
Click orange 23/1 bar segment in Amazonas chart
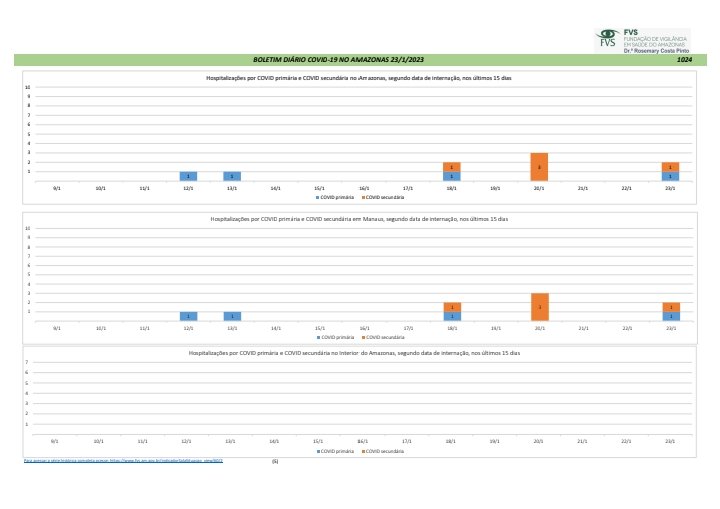click(x=670, y=167)
